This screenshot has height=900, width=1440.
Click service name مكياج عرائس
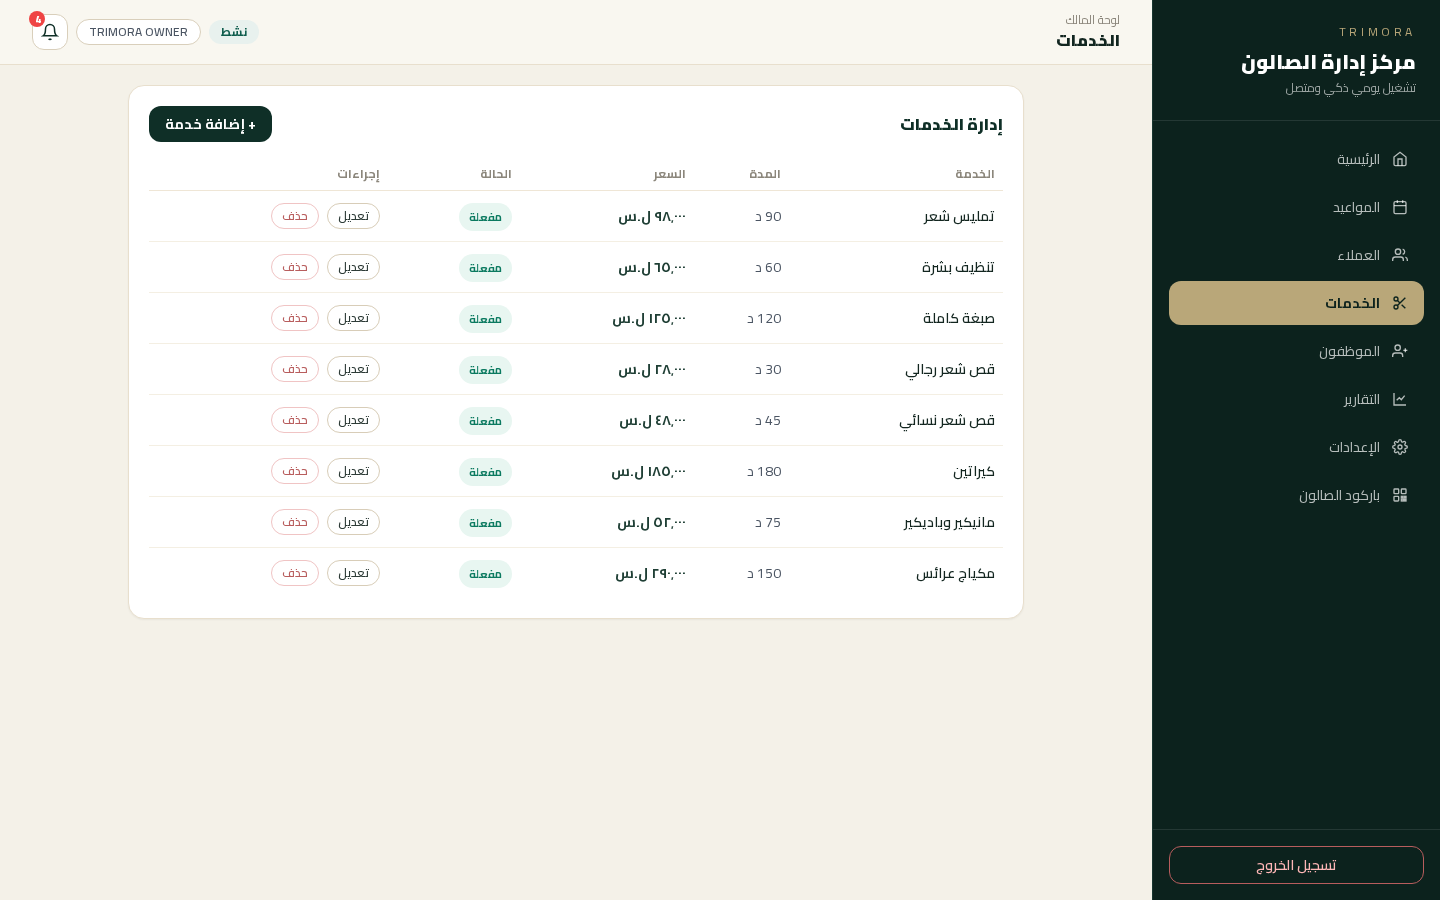coord(955,574)
